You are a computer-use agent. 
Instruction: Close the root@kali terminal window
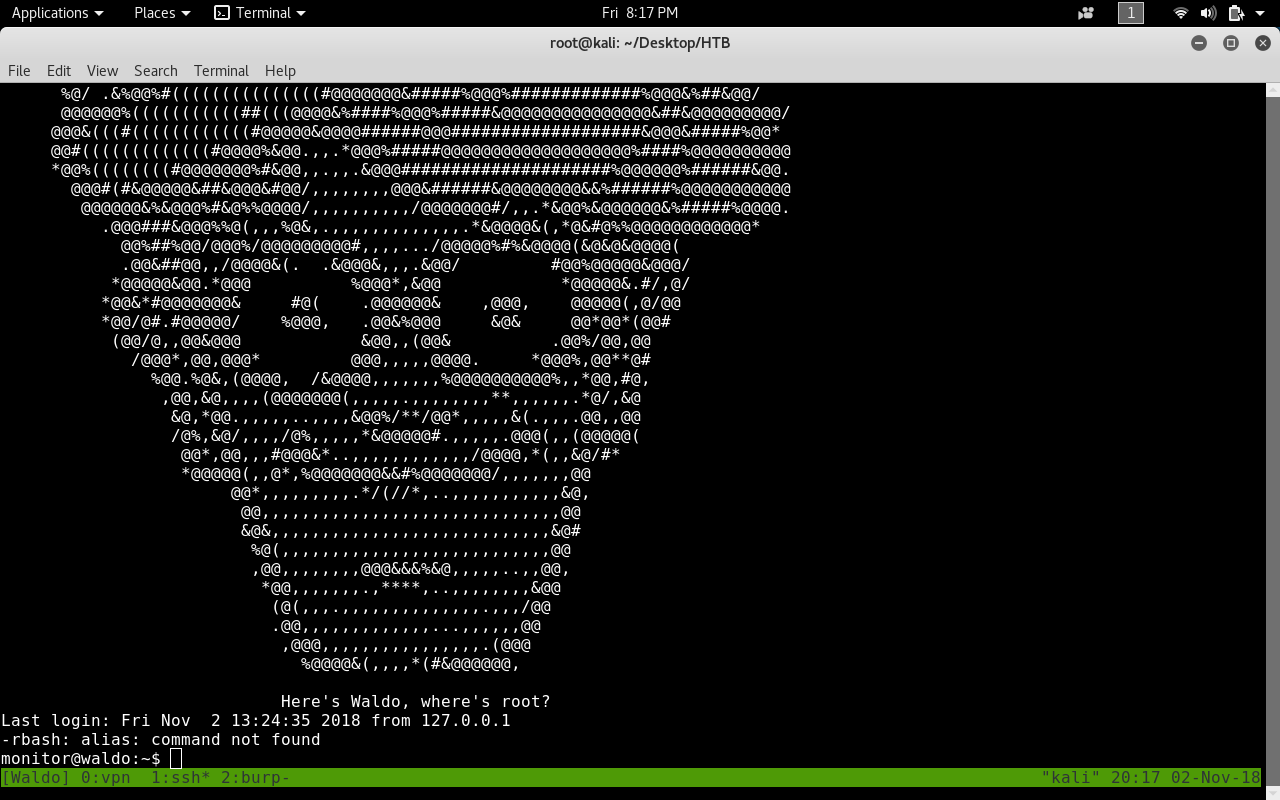pos(1262,43)
